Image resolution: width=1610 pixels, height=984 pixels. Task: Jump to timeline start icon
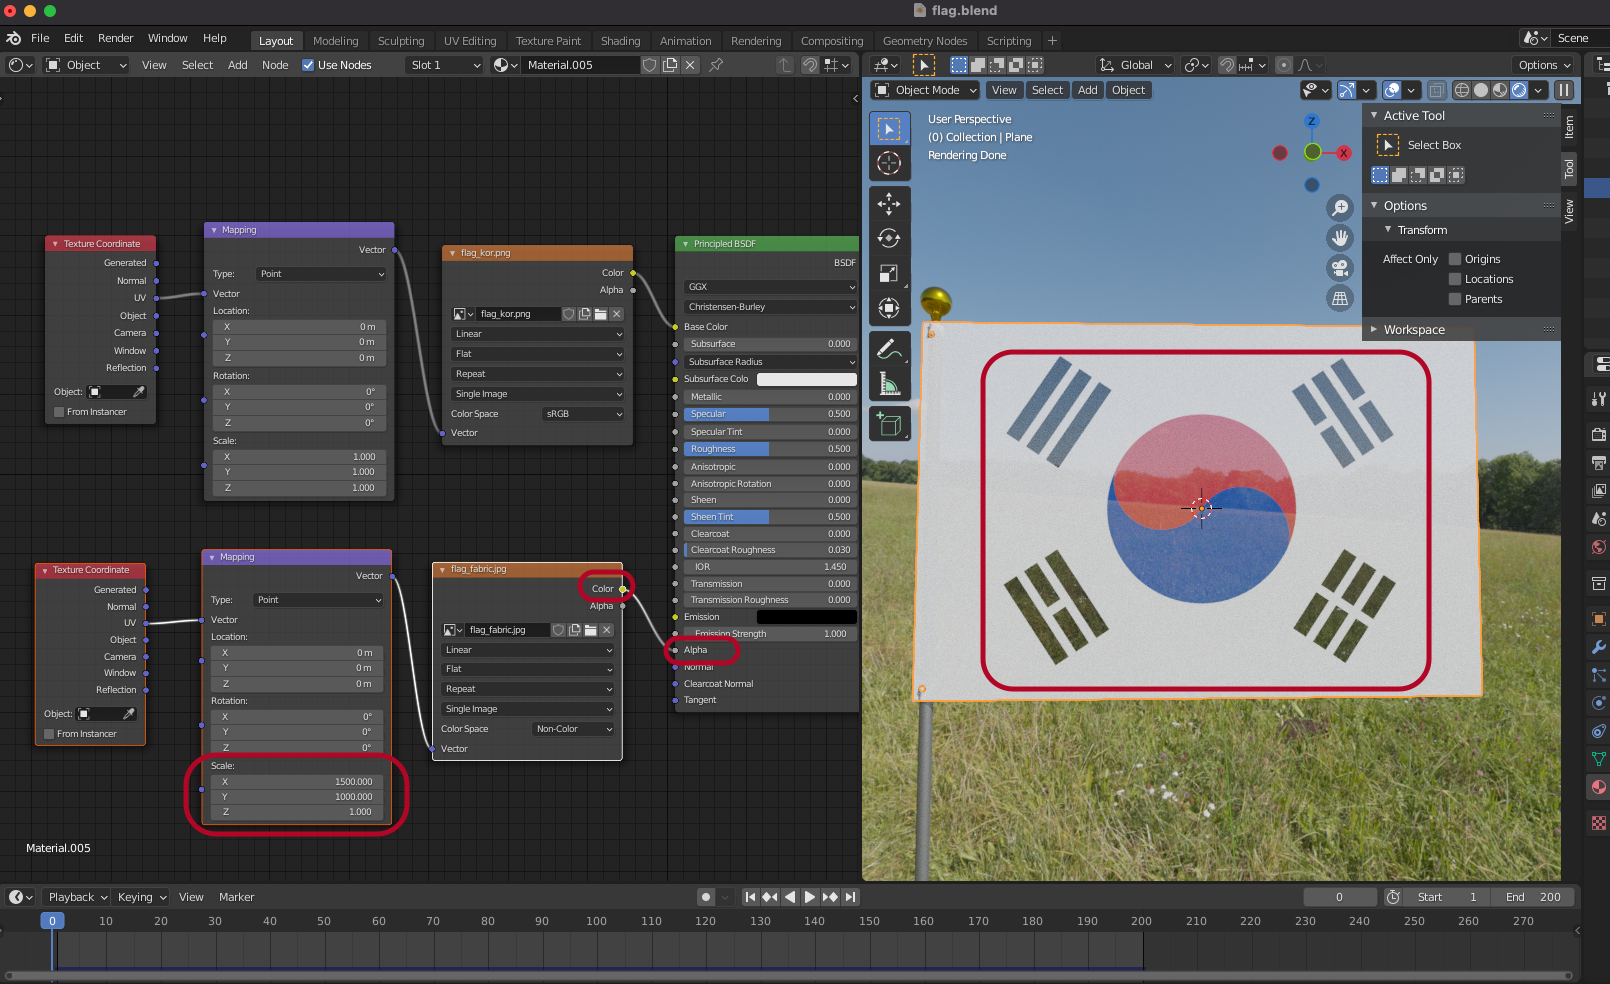(750, 897)
